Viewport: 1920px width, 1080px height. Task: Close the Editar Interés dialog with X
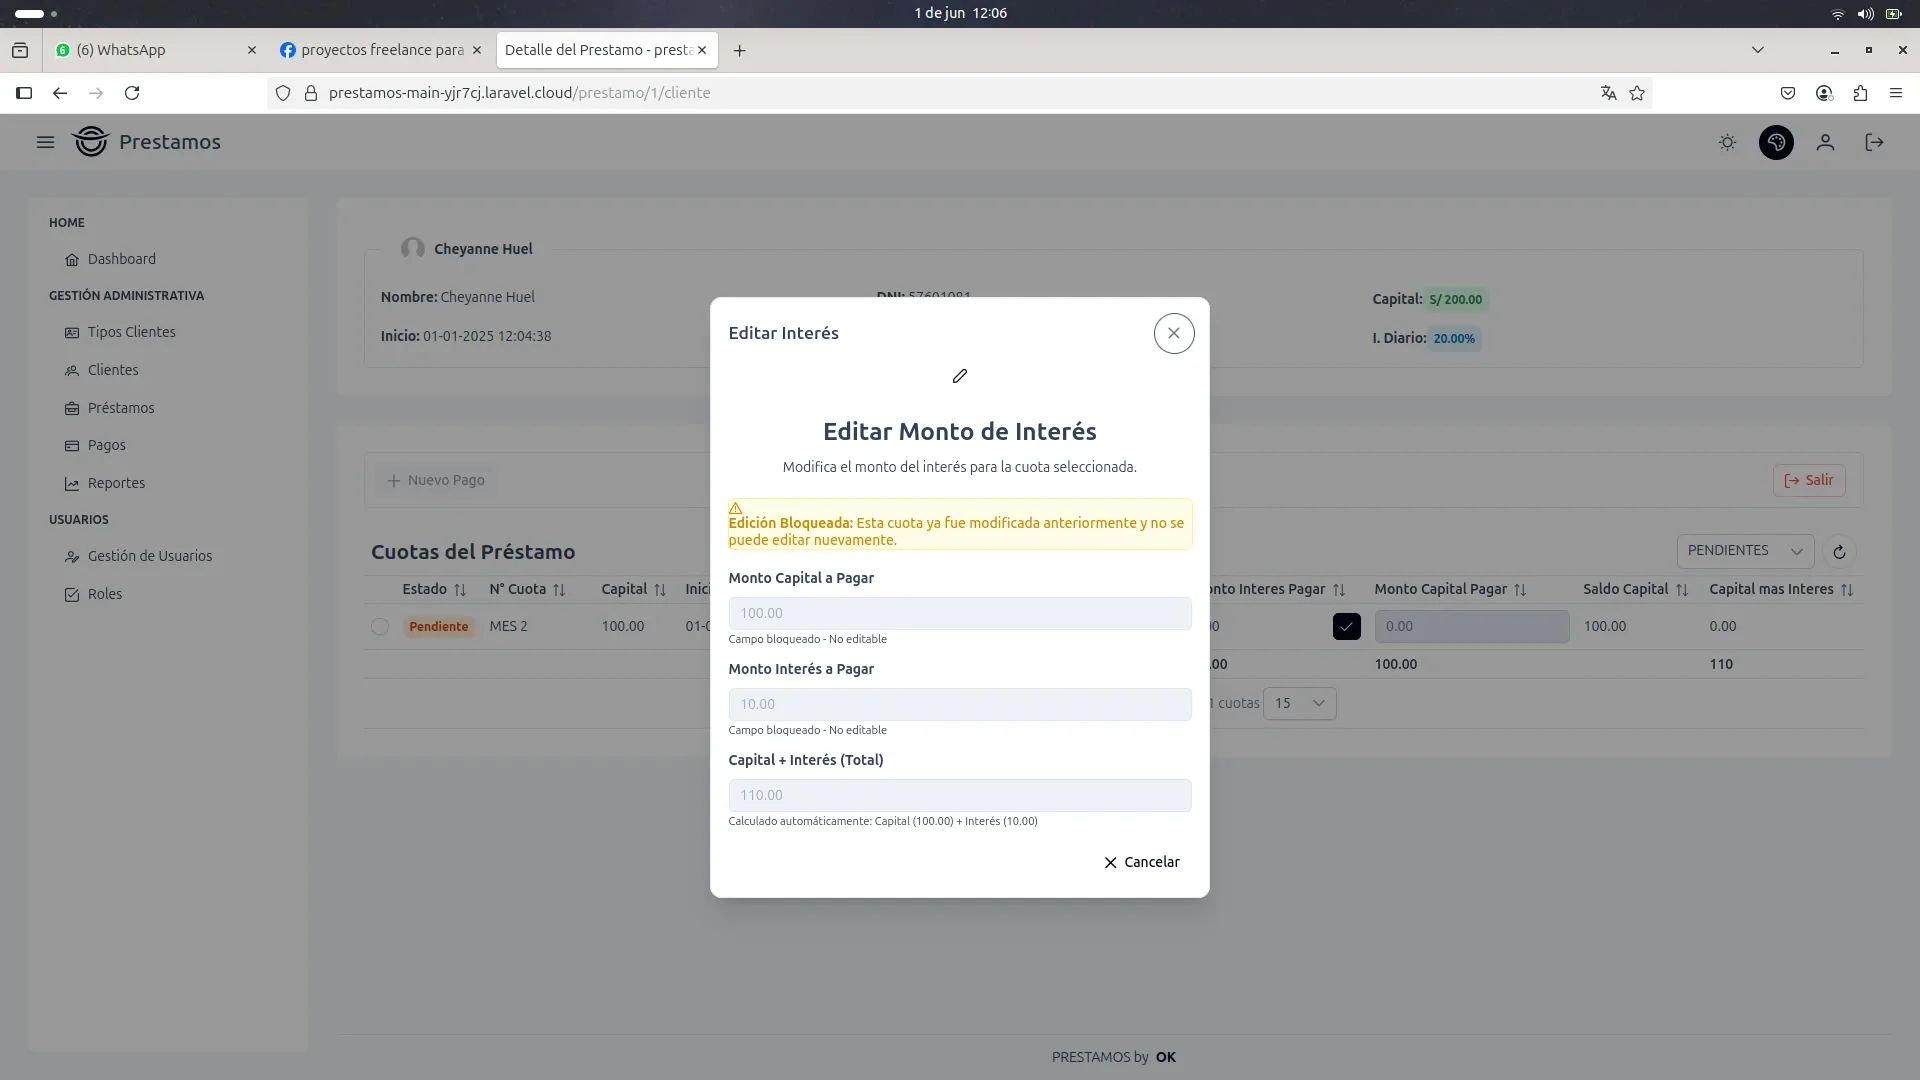[x=1173, y=333]
